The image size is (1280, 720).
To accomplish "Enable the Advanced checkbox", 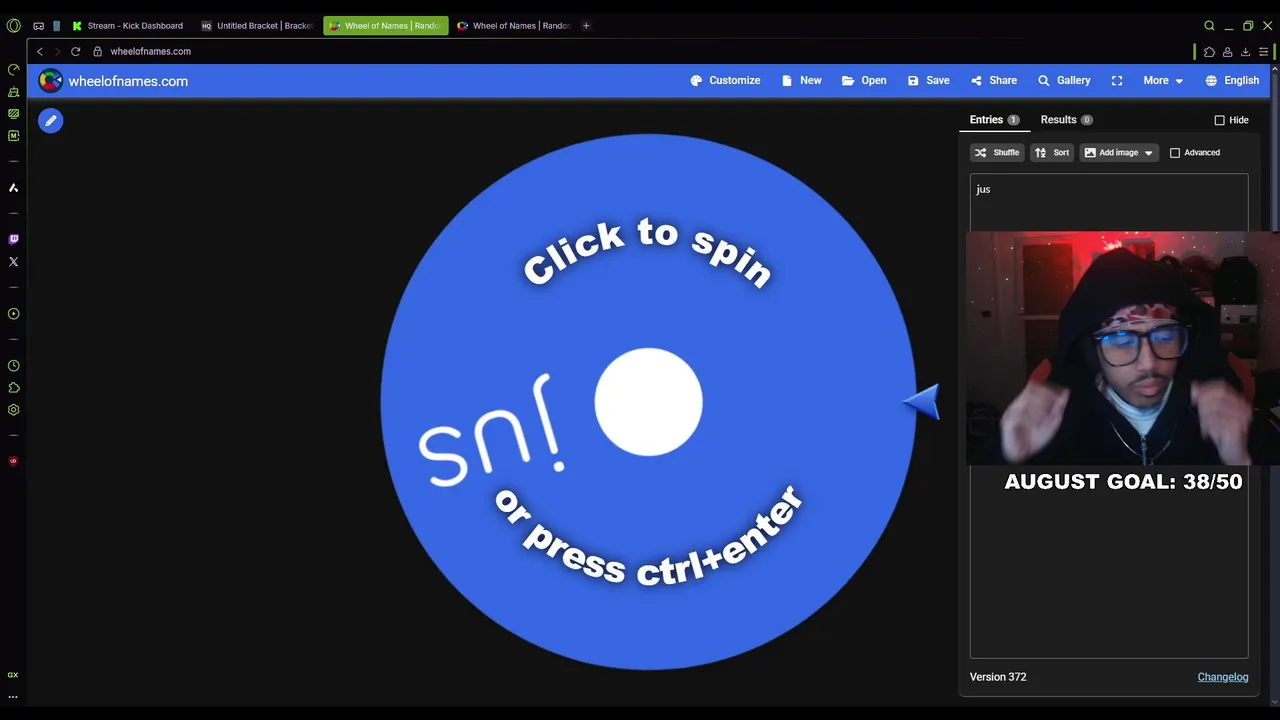I will [1175, 153].
